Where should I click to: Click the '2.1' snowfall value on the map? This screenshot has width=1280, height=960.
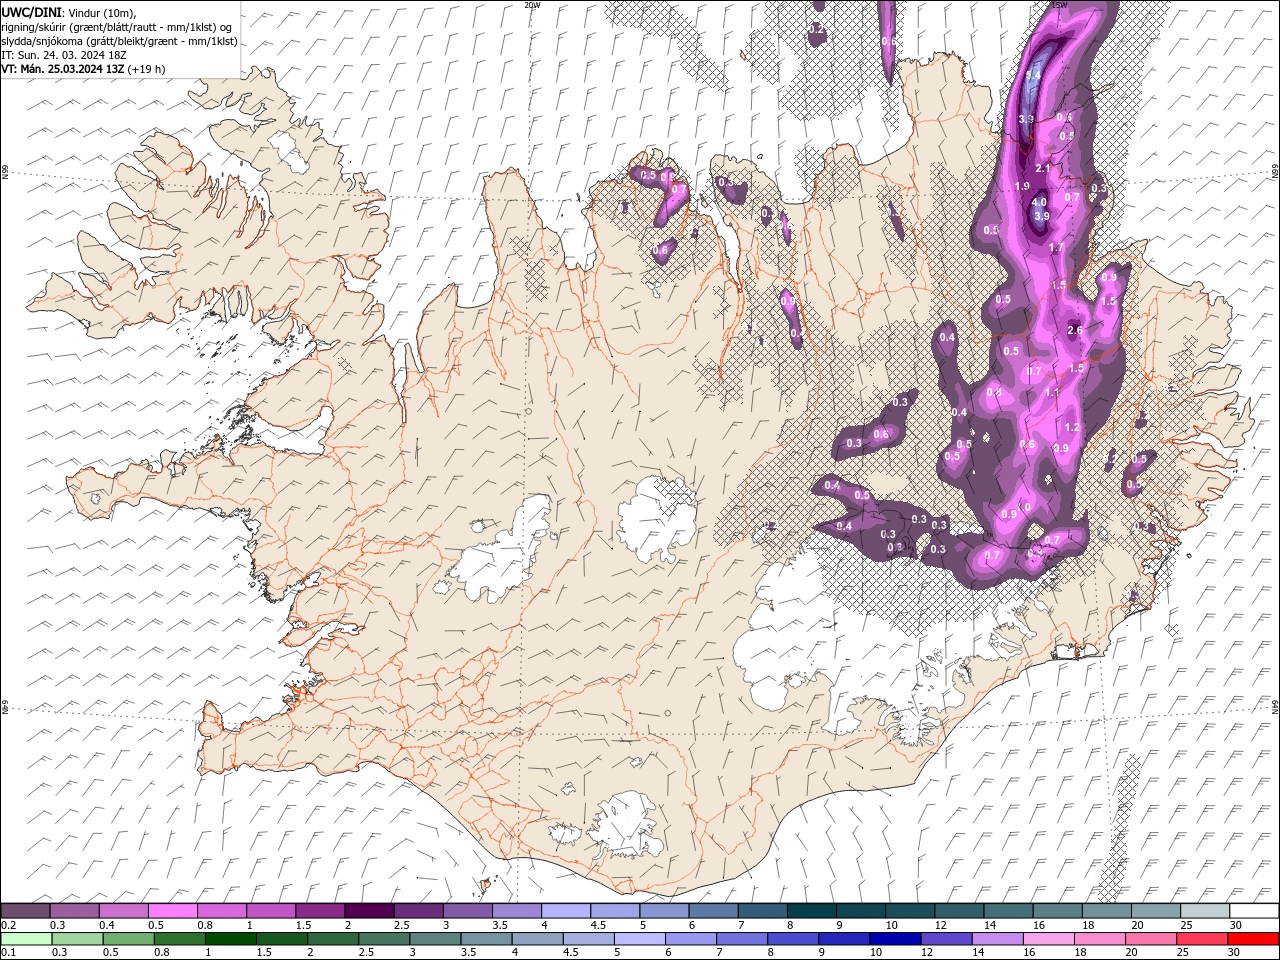(1044, 168)
